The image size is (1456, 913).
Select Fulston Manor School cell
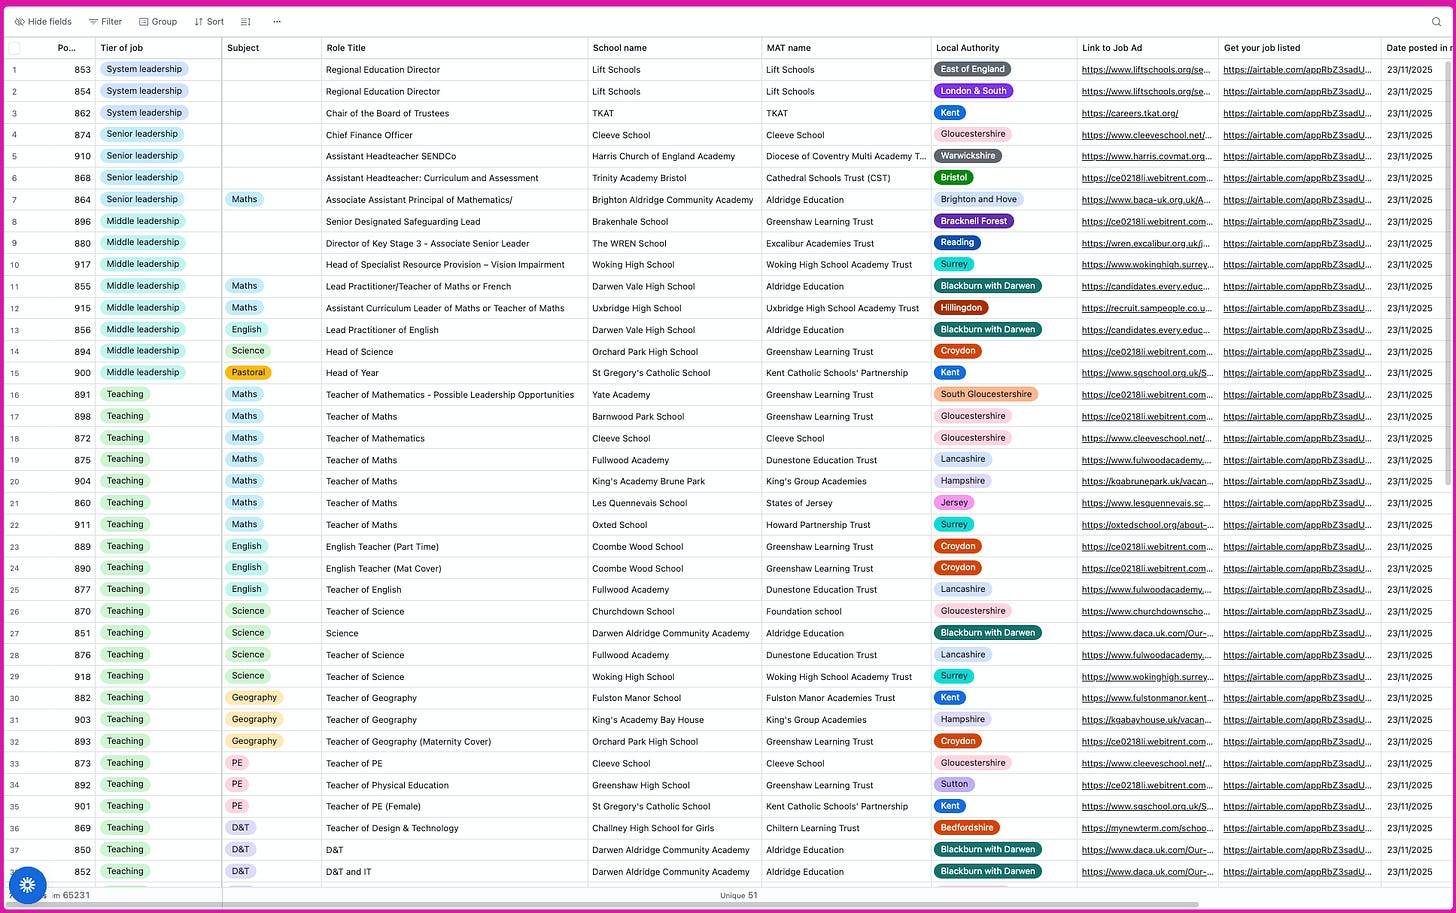tap(674, 698)
